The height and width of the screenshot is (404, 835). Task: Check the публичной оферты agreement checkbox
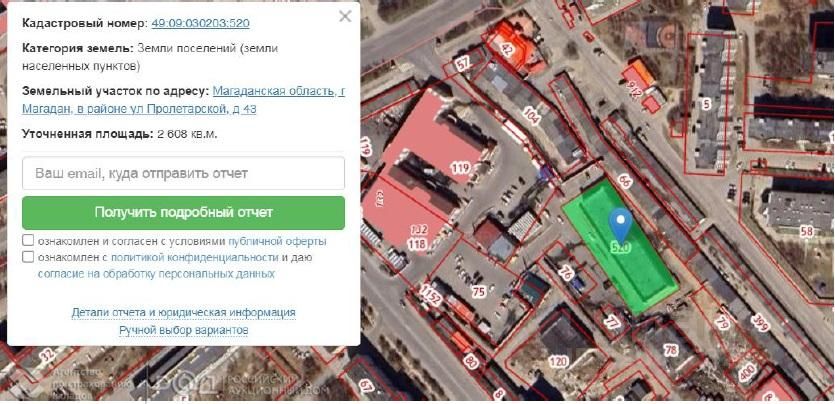28,241
